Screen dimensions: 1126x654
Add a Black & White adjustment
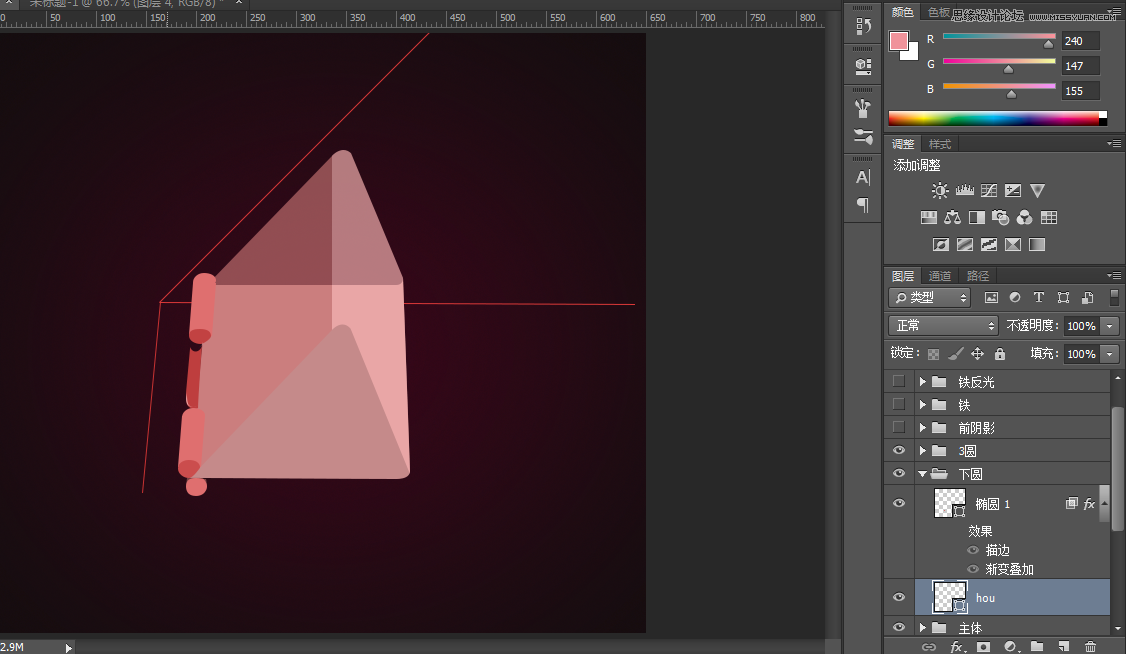[977, 217]
